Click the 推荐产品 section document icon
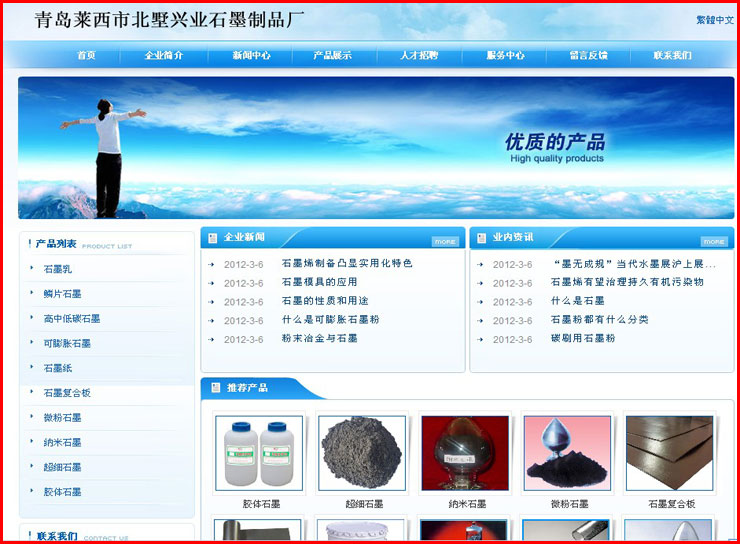The height and width of the screenshot is (544, 740). point(216,388)
